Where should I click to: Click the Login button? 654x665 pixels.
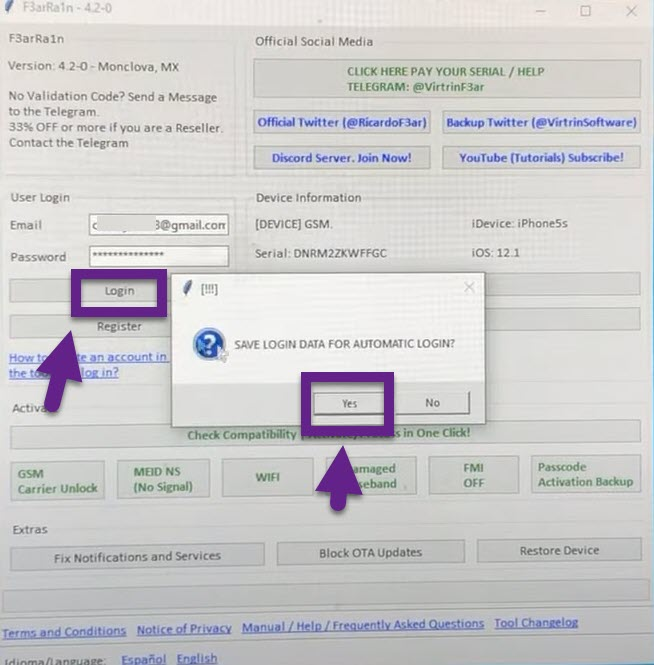tap(119, 292)
